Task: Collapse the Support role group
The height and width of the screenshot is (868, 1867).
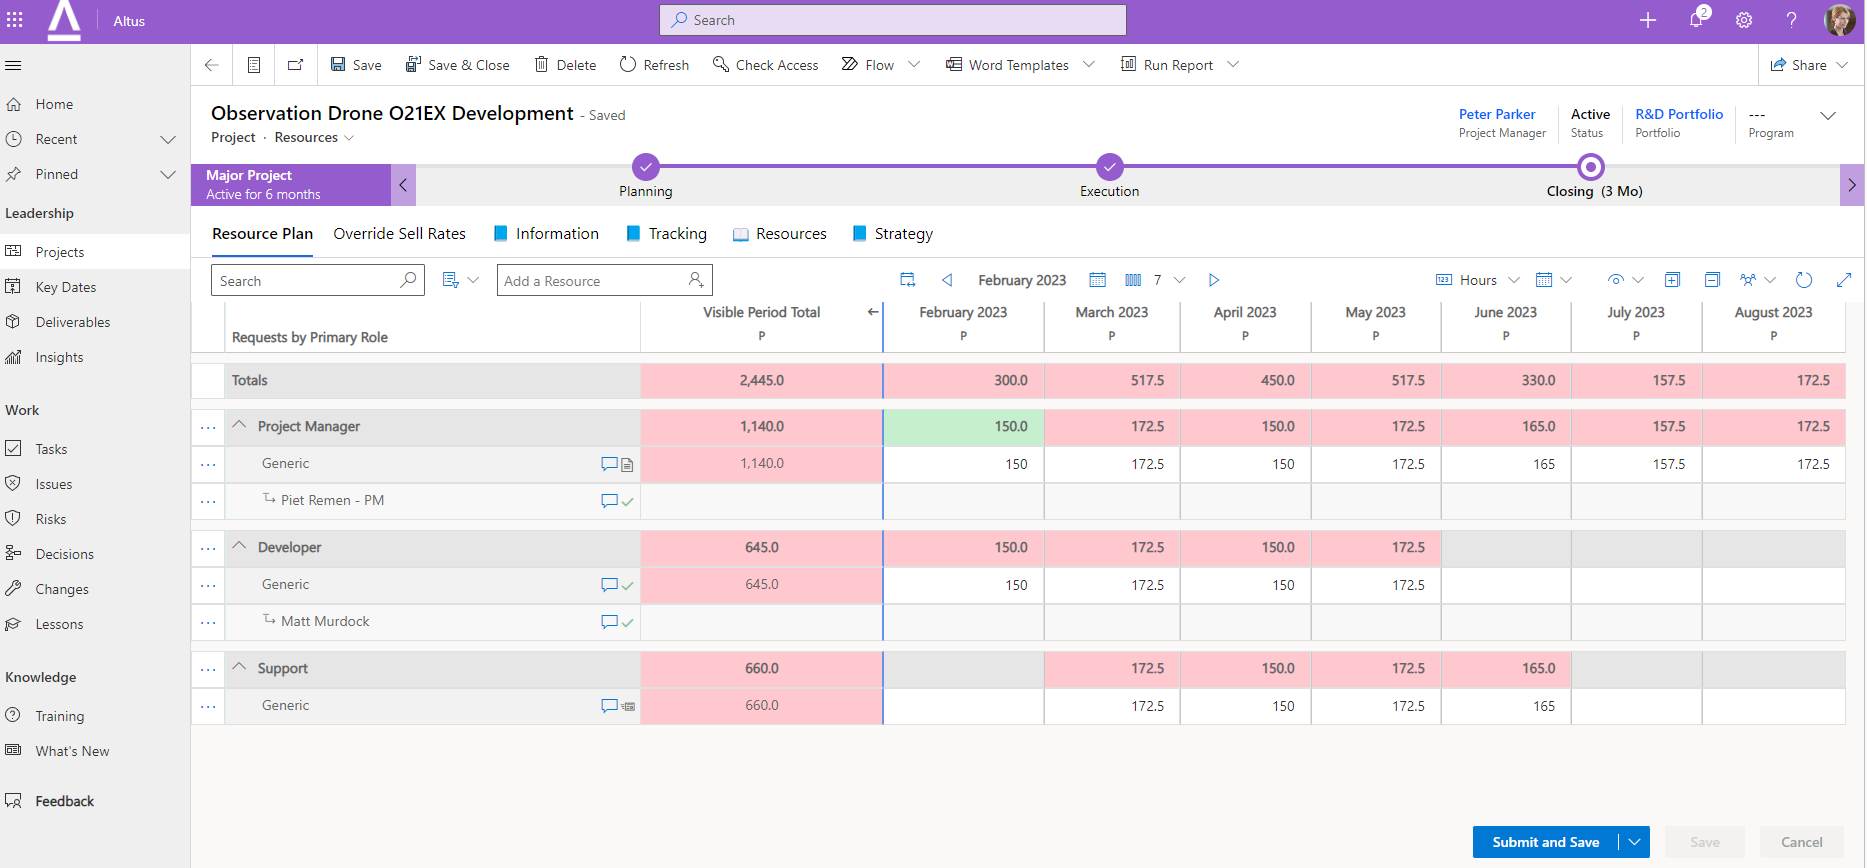Action: click(x=239, y=667)
